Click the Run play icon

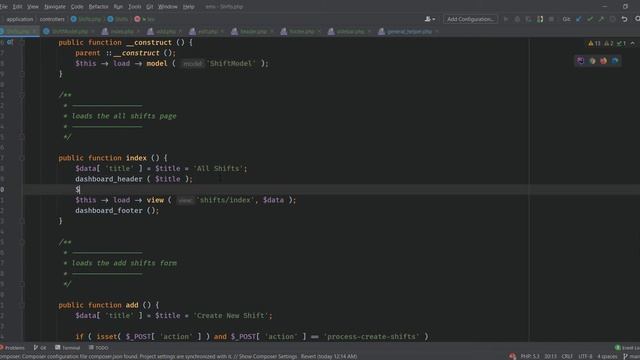point(506,19)
